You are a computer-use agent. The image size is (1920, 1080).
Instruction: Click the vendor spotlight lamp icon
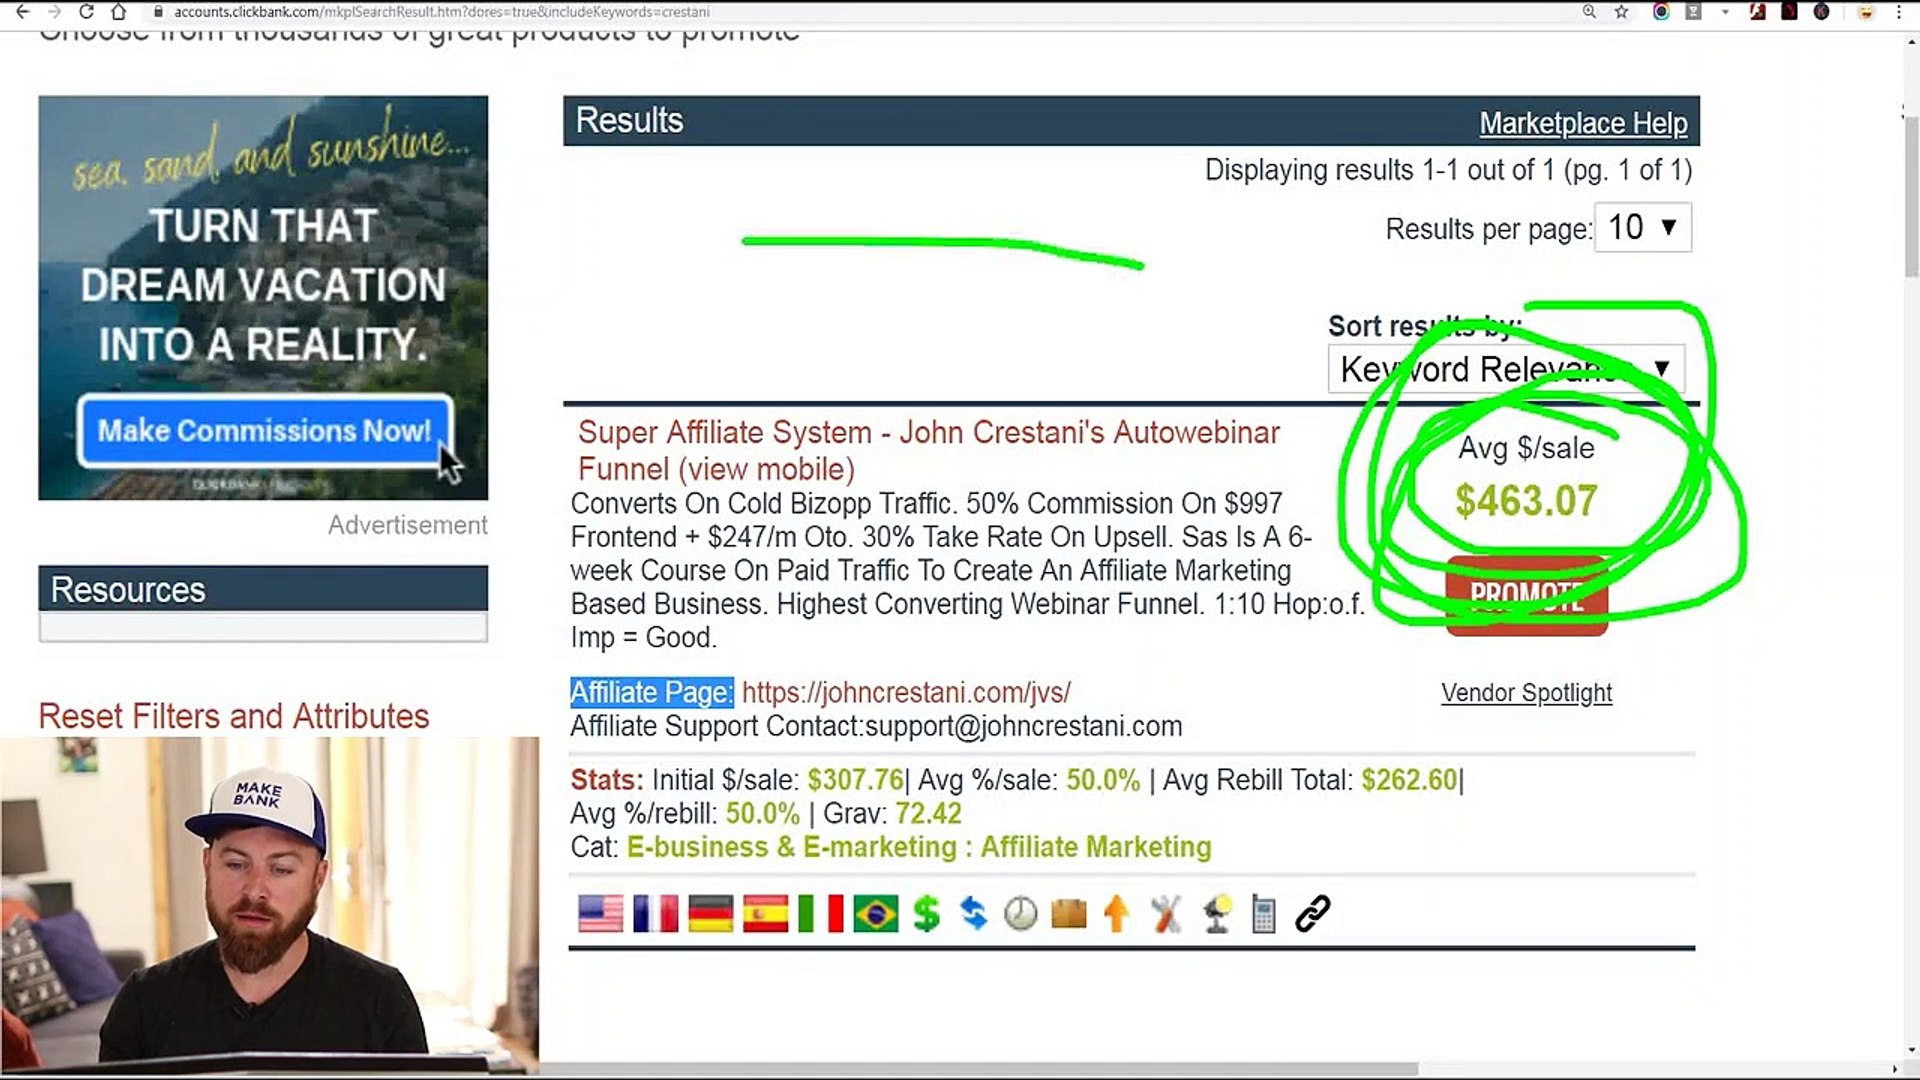coord(1215,913)
